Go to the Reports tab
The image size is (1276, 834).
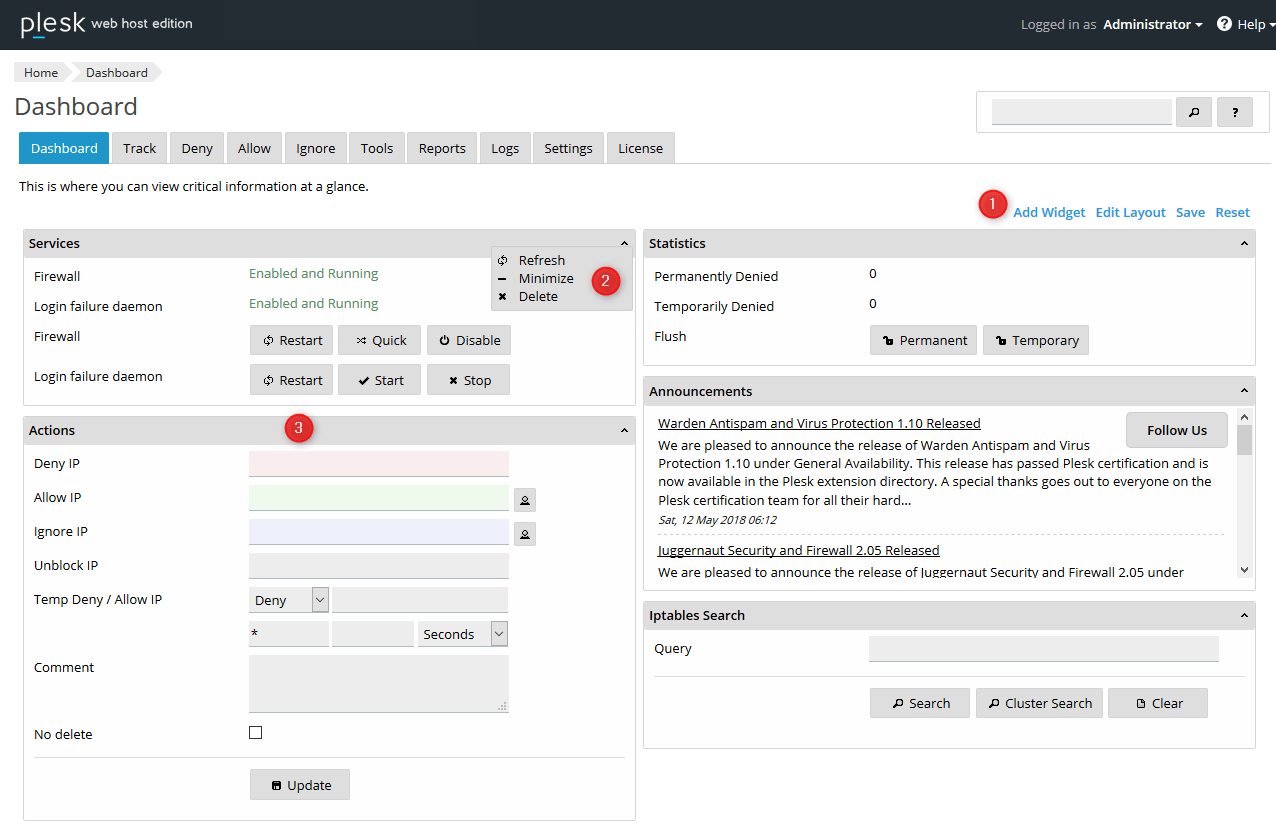(442, 148)
